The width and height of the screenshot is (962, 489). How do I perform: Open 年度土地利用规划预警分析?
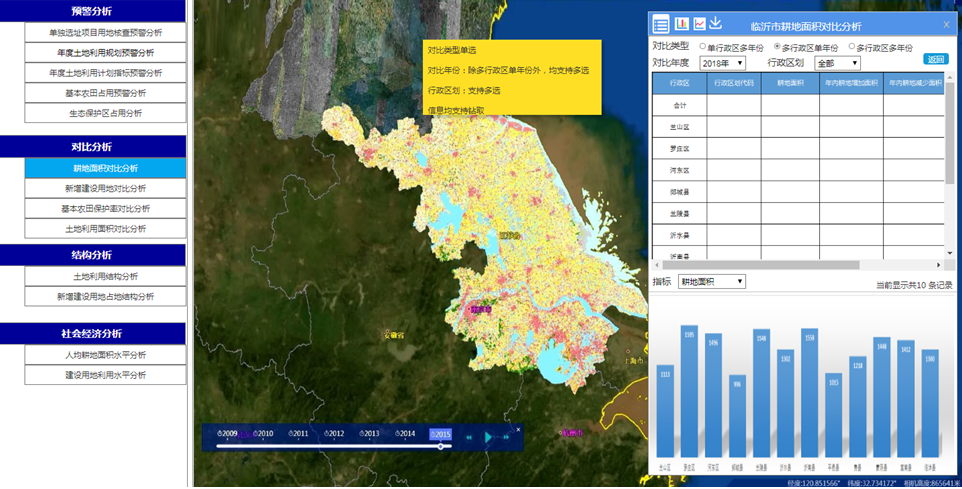tap(106, 53)
